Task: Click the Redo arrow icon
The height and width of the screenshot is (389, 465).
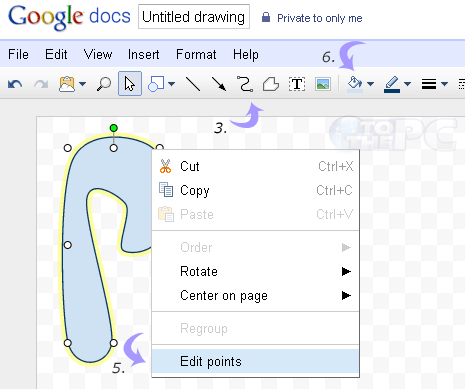Action: tap(41, 84)
